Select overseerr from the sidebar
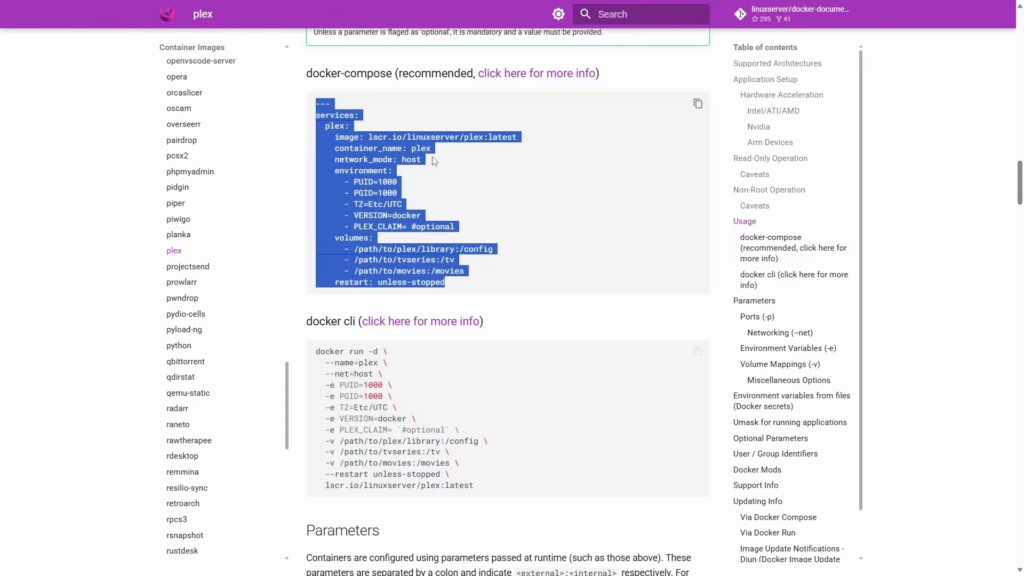The image size is (1024, 576). pyautogui.click(x=183, y=124)
